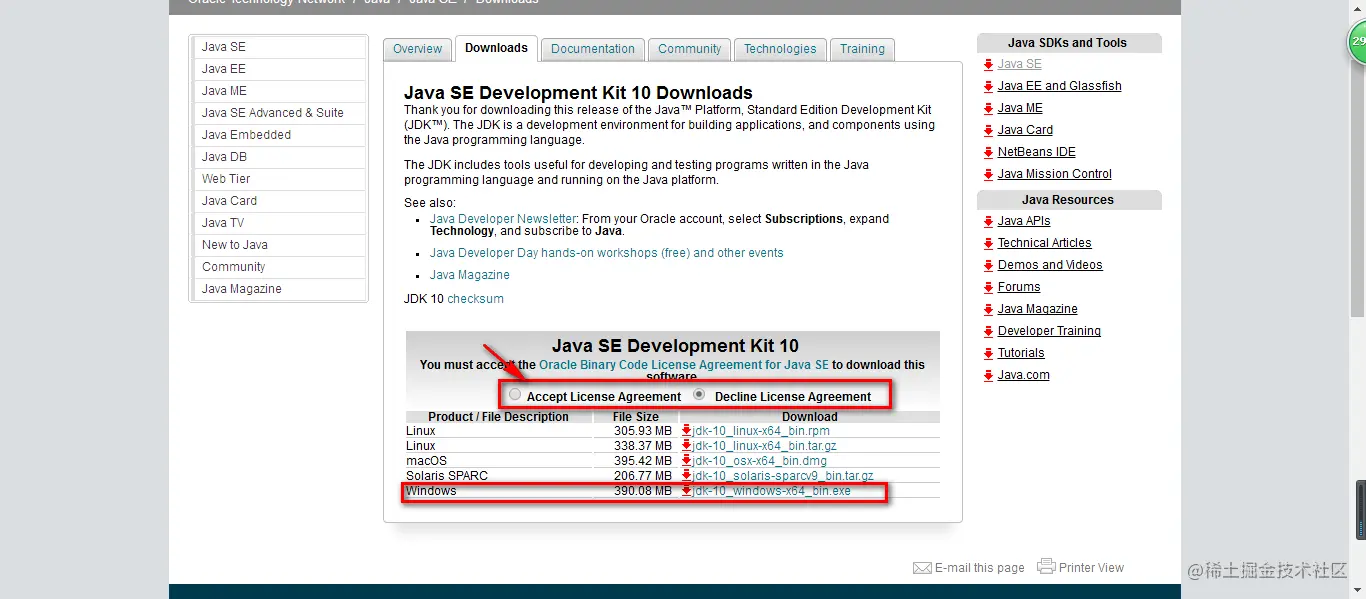Select Accept License Agreement radio button
The height and width of the screenshot is (599, 1366).
point(515,395)
